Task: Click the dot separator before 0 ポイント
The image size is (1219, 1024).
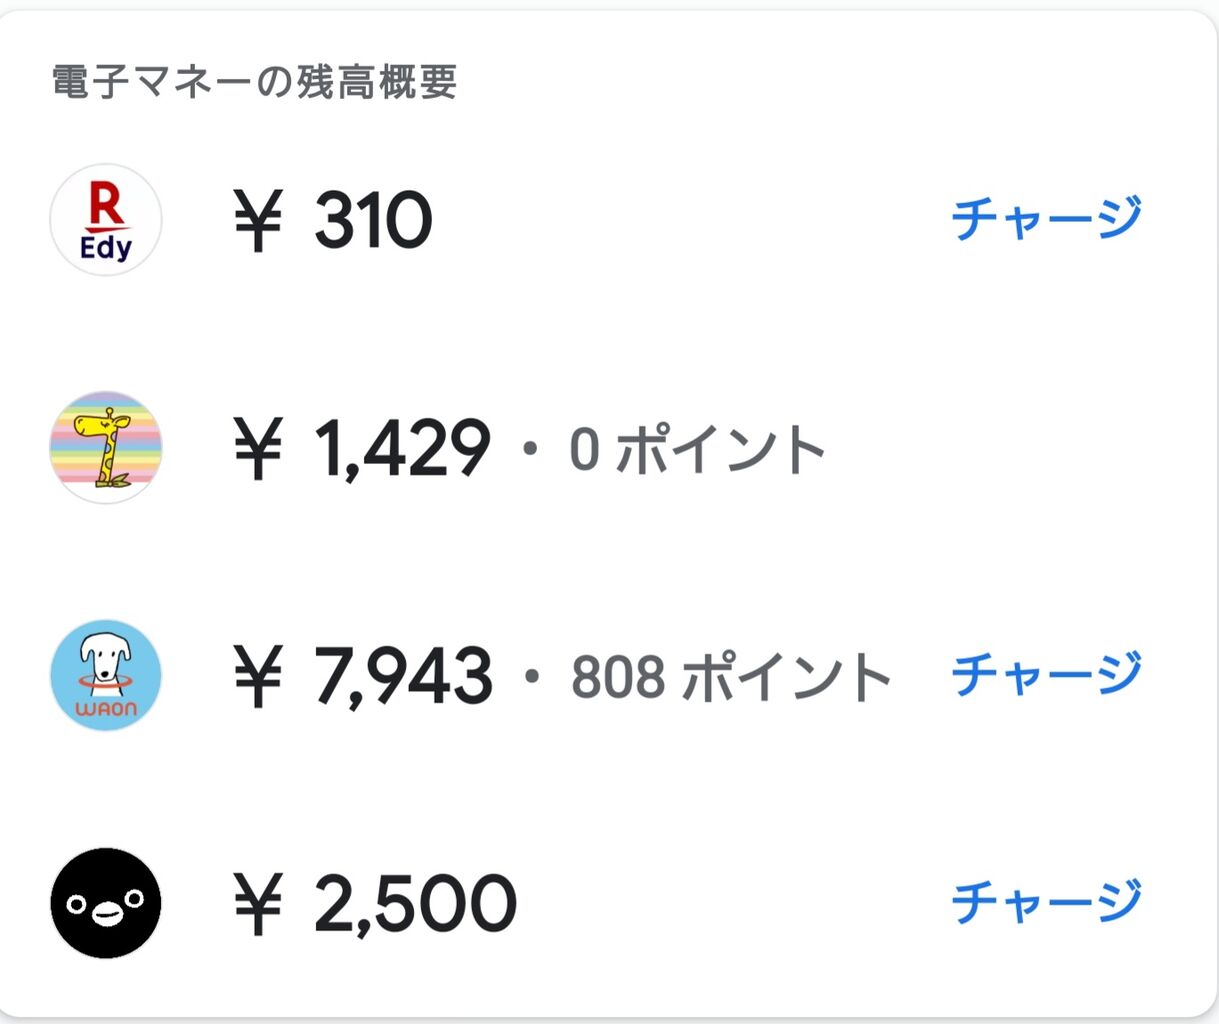Action: point(531,449)
